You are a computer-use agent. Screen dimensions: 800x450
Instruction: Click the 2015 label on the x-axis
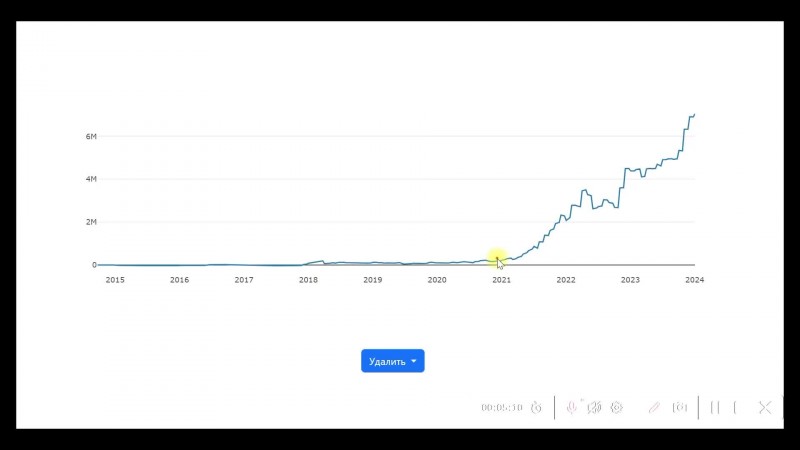coord(115,280)
